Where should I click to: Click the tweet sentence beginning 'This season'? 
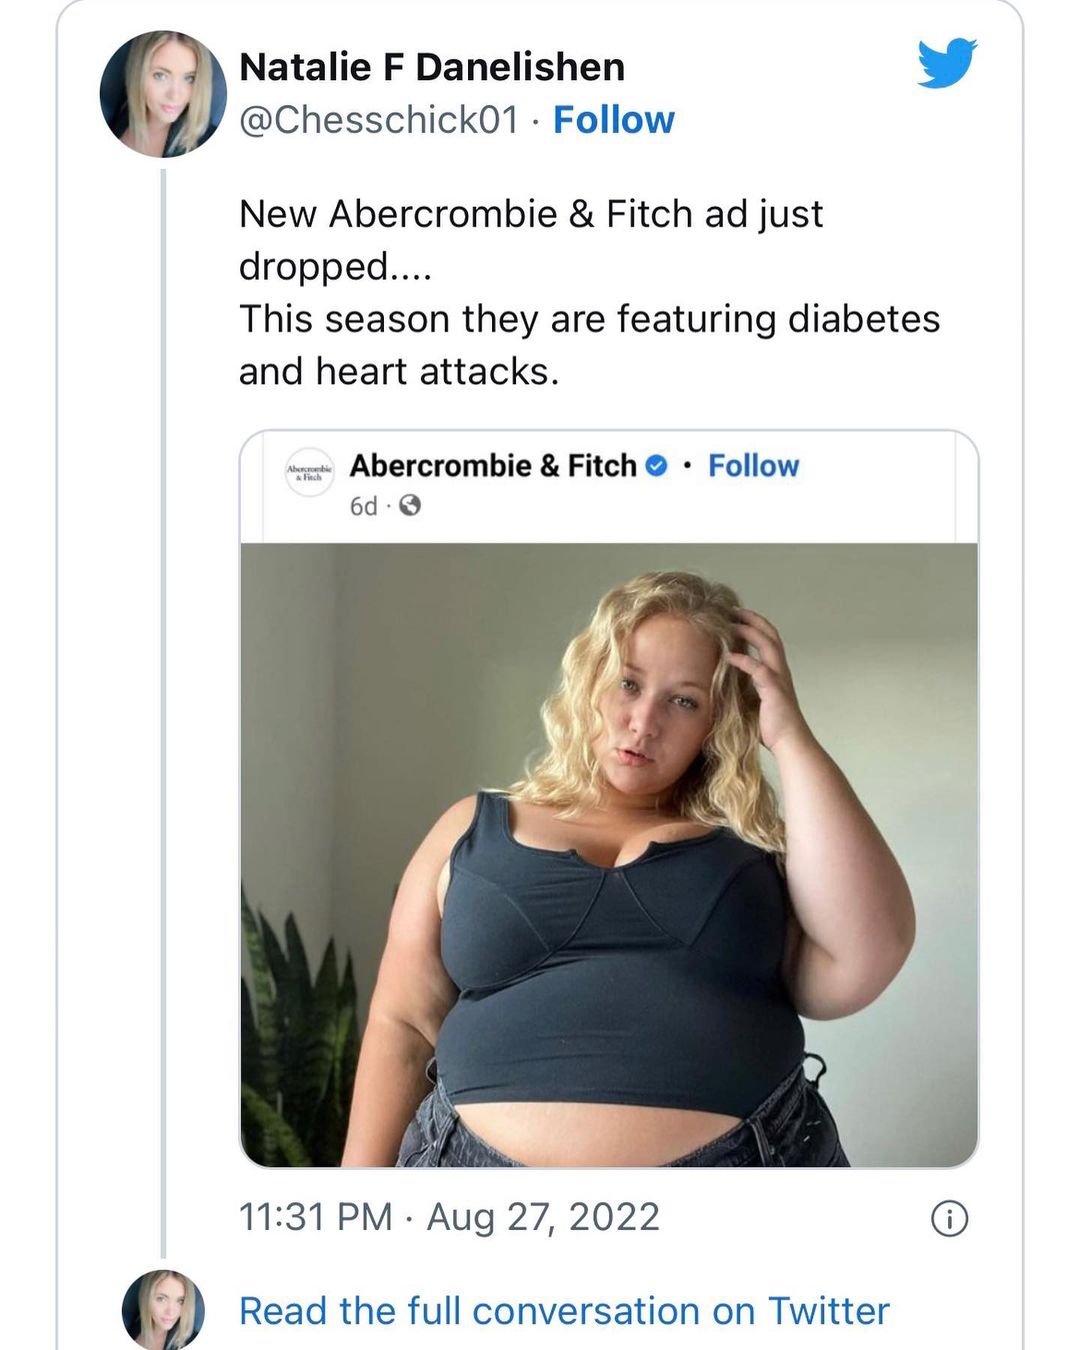(589, 319)
